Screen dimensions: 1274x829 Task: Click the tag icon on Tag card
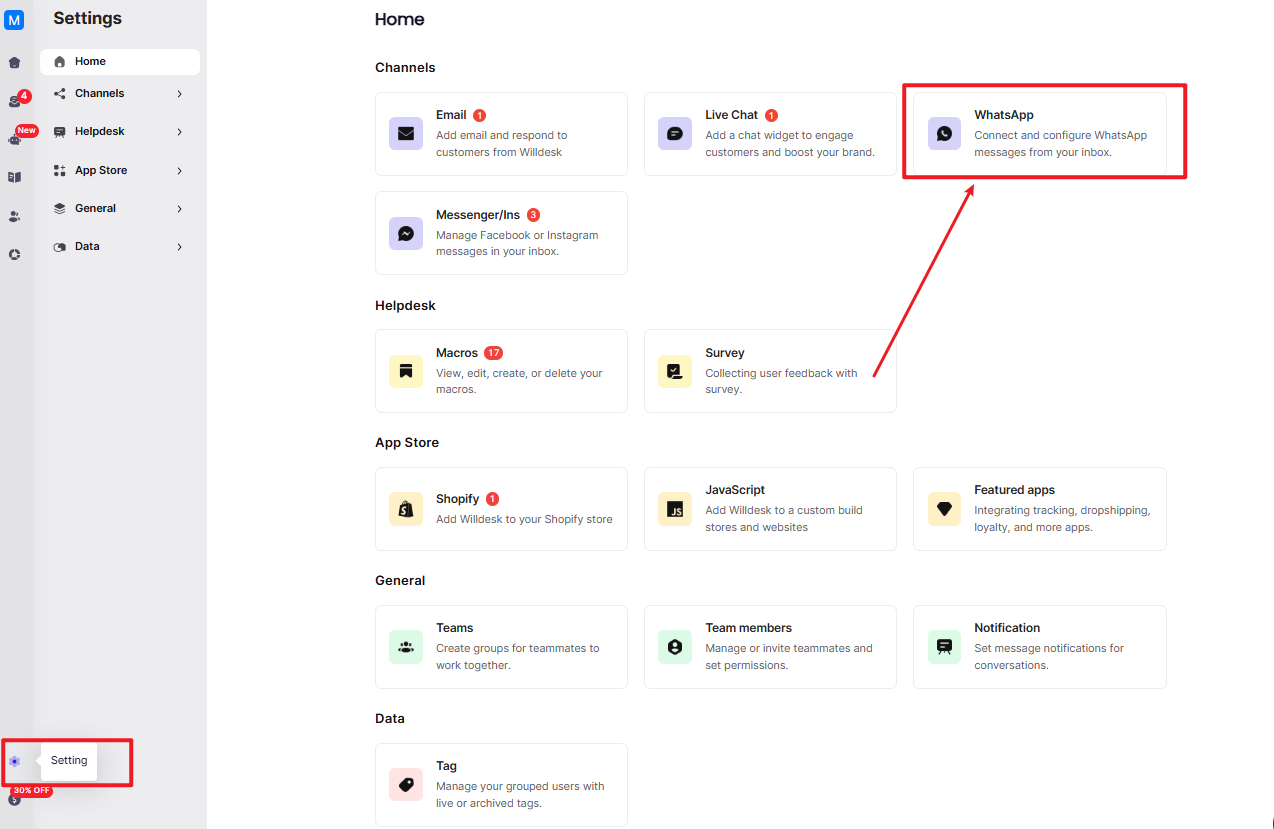click(406, 785)
